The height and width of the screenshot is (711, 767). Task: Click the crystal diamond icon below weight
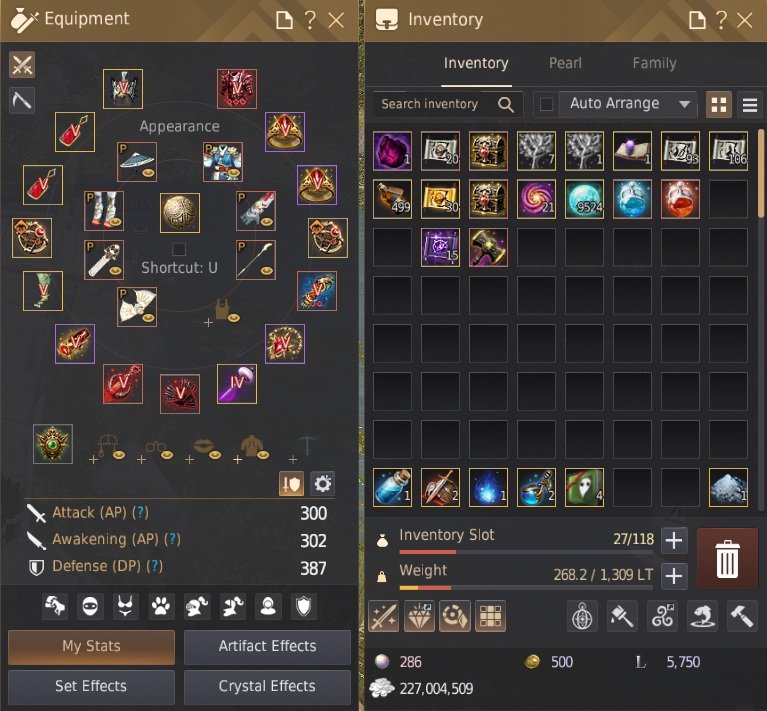click(419, 616)
